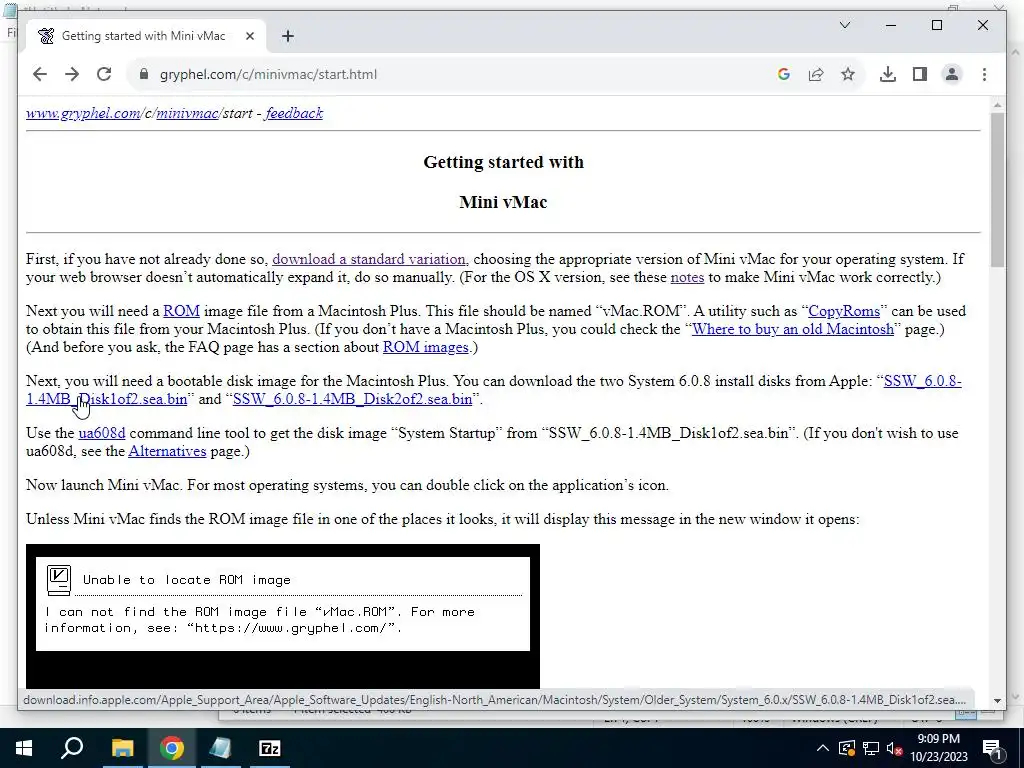Click the 'Unable to locate ROM image' screenshot
This screenshot has width=1024, height=768.
coord(283,616)
